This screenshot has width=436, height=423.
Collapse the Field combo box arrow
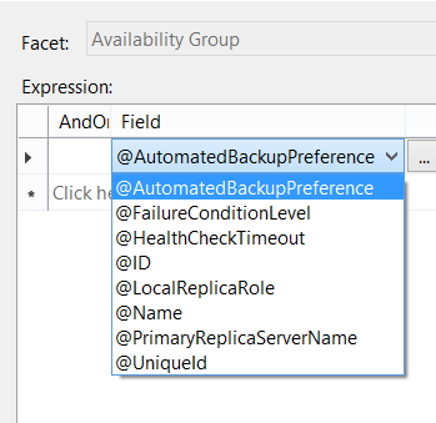click(392, 156)
